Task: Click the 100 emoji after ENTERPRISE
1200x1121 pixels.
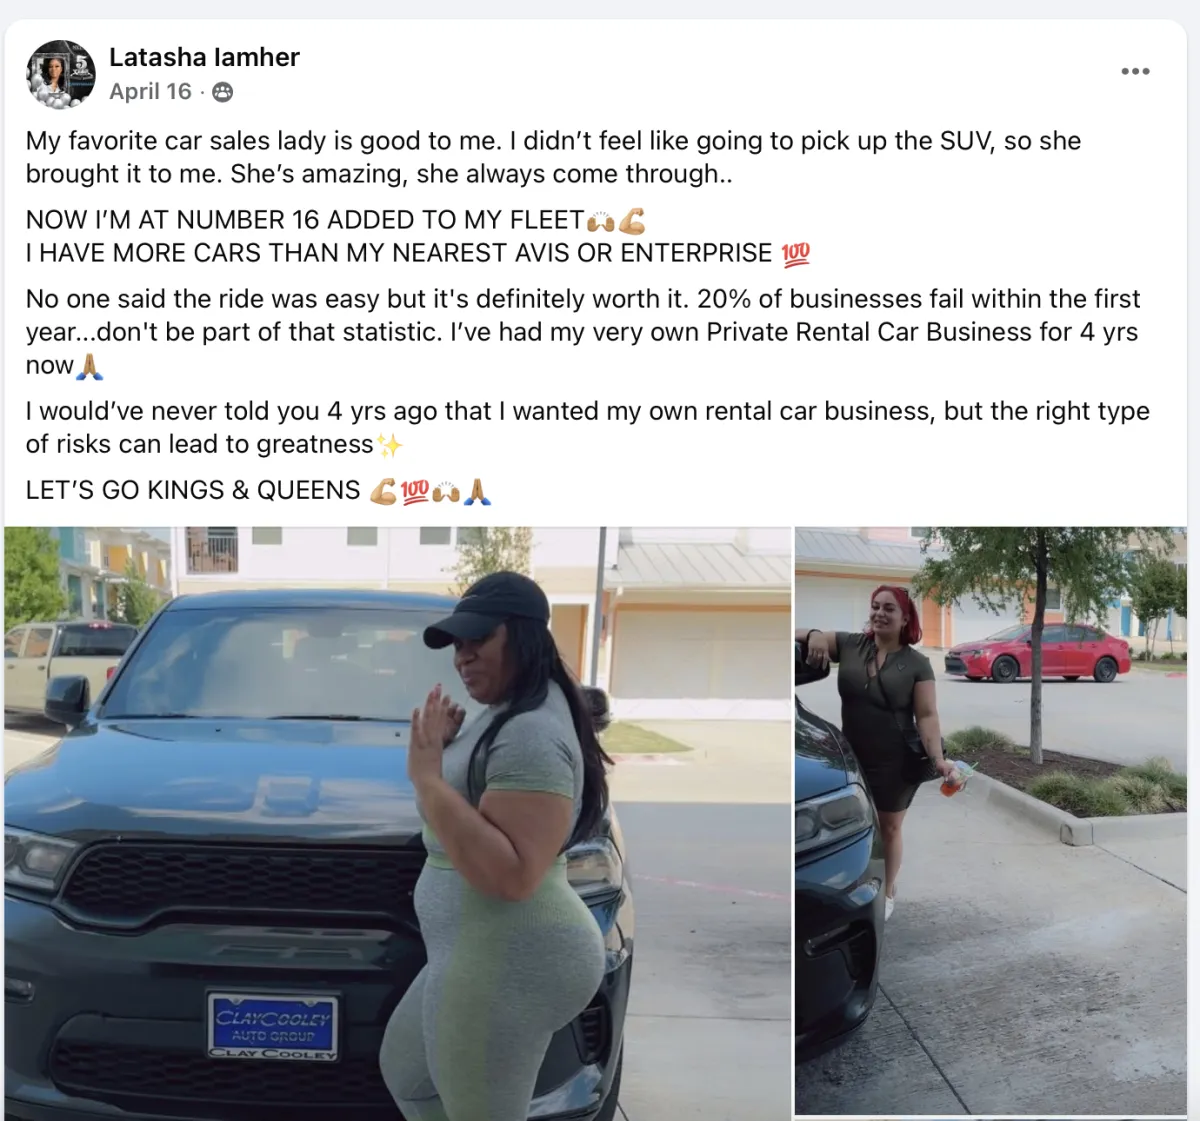Action: point(796,254)
